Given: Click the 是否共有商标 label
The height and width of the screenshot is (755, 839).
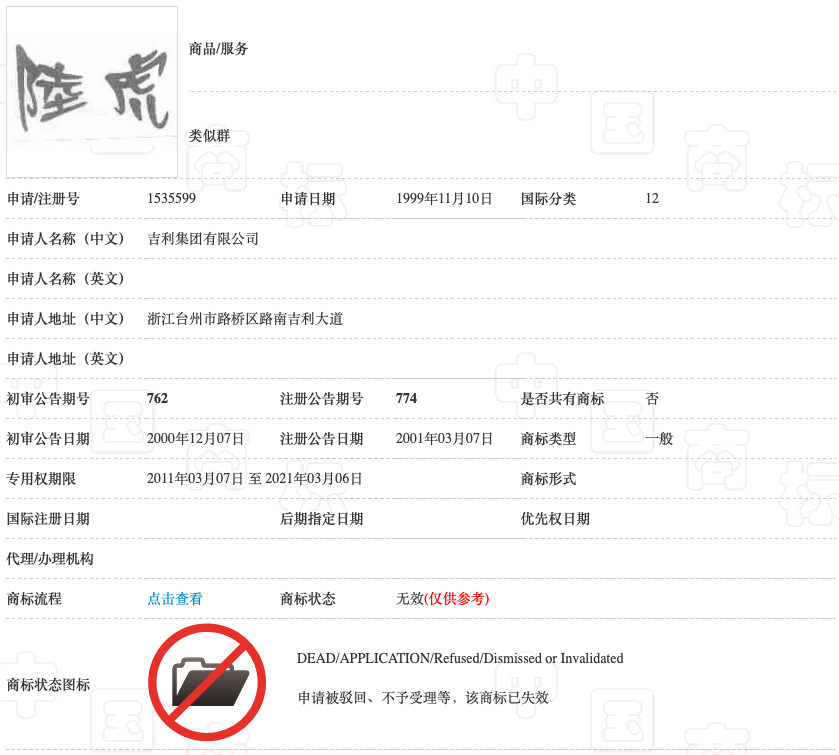Looking at the screenshot, I should [562, 399].
